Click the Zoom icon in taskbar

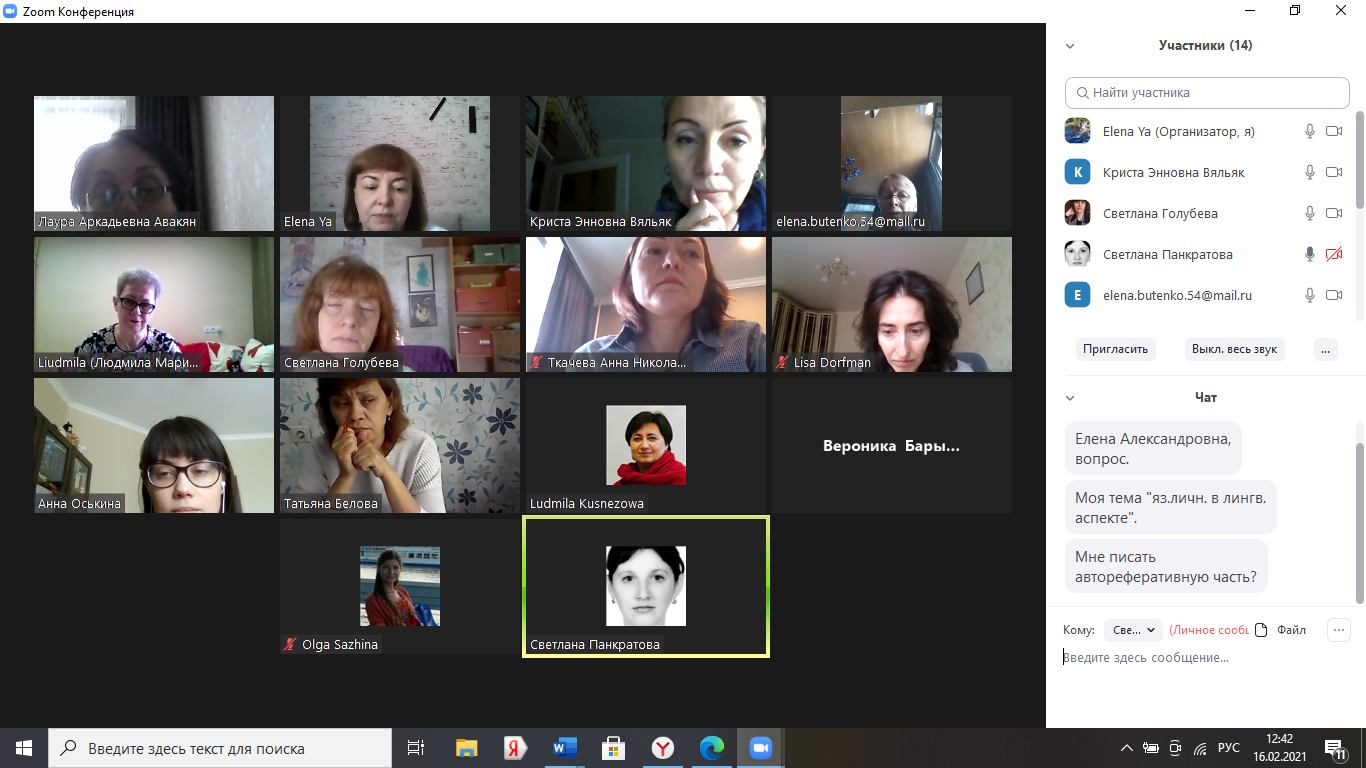coord(761,748)
